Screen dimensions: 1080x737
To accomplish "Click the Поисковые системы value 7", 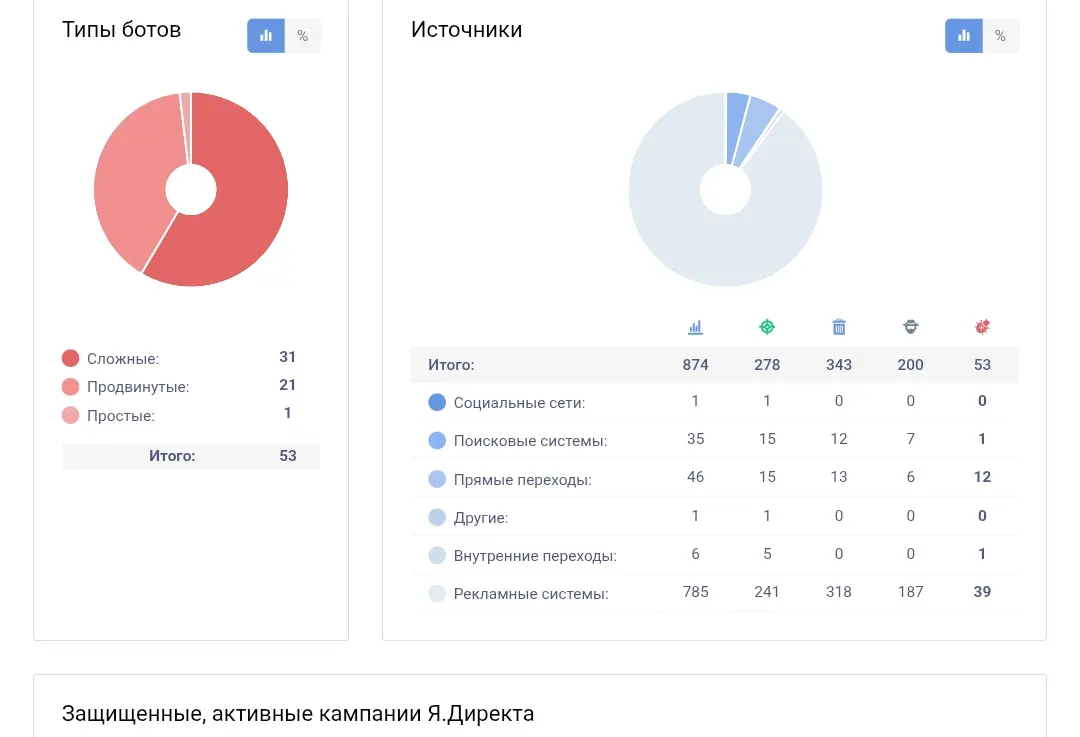I will (911, 439).
